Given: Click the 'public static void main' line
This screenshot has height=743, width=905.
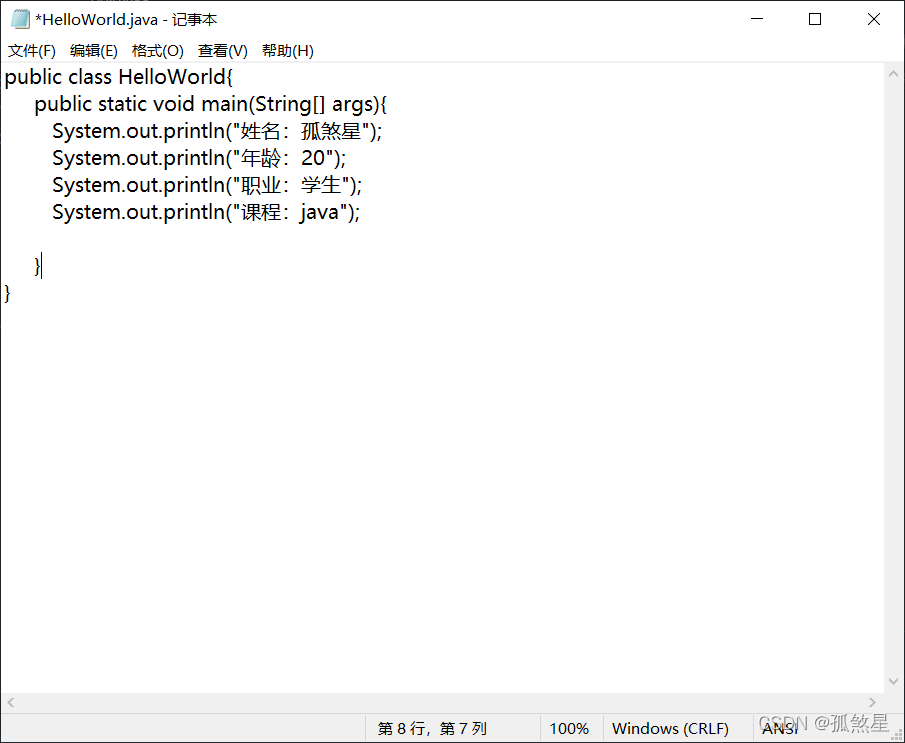Looking at the screenshot, I should pos(211,104).
